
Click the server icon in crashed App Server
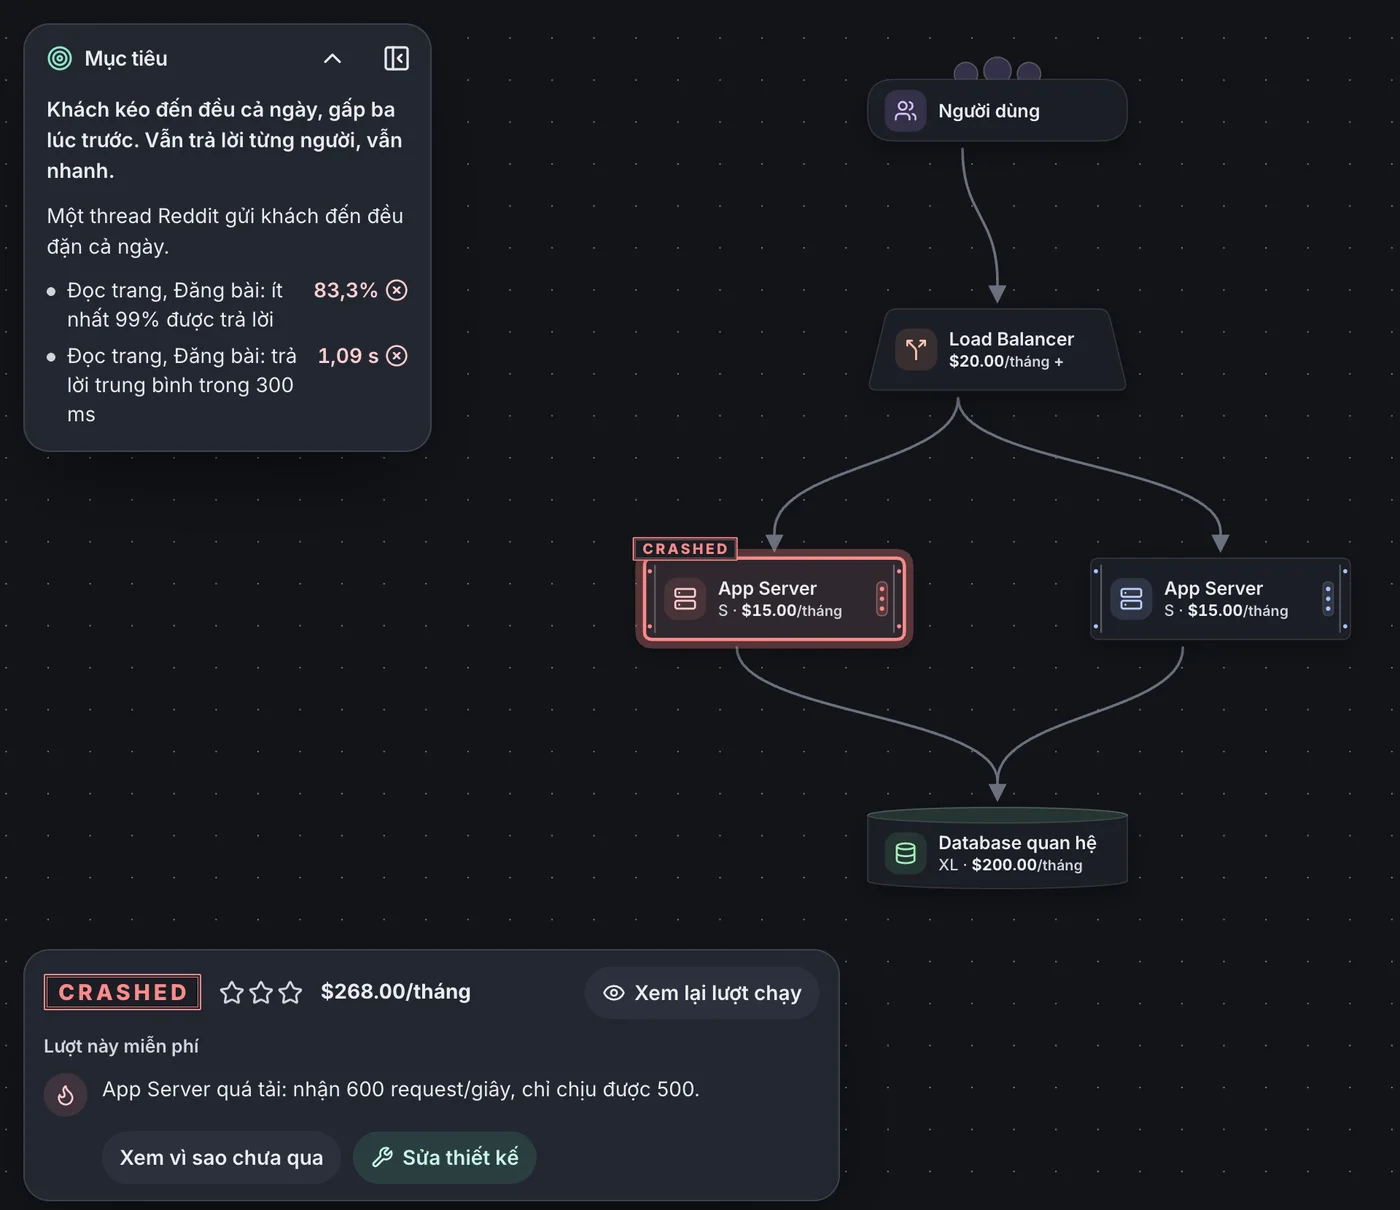(685, 598)
